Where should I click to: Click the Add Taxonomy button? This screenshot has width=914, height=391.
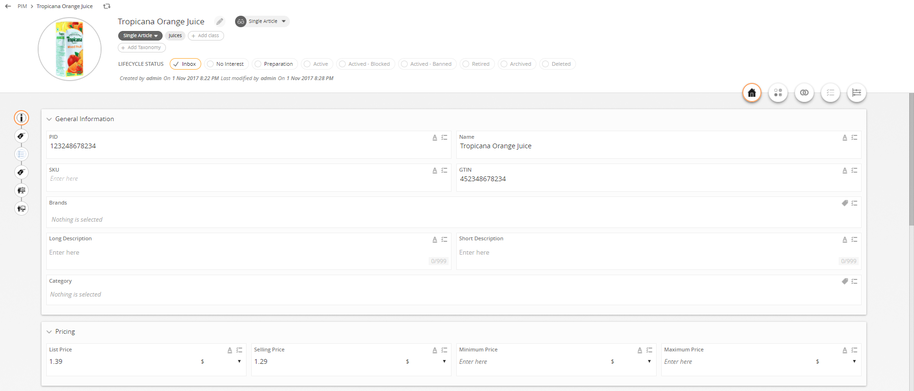tap(141, 47)
